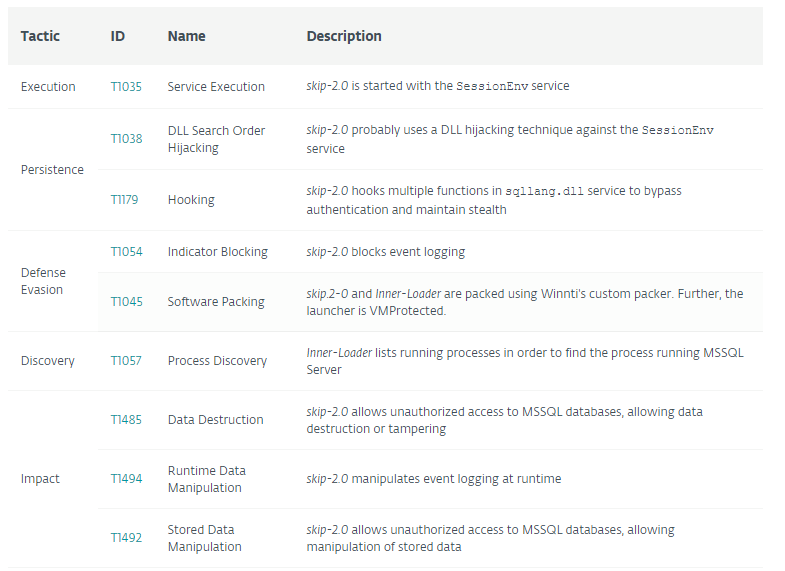Select the ID column header
Viewport: 785px width, 571px height.
coord(118,36)
